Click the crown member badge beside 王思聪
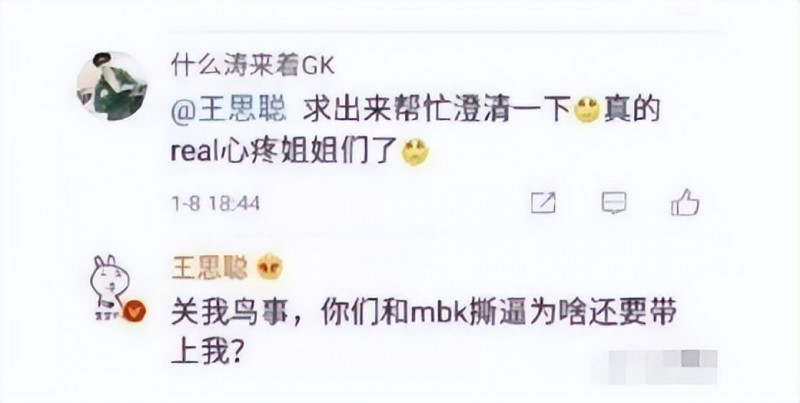 270,267
